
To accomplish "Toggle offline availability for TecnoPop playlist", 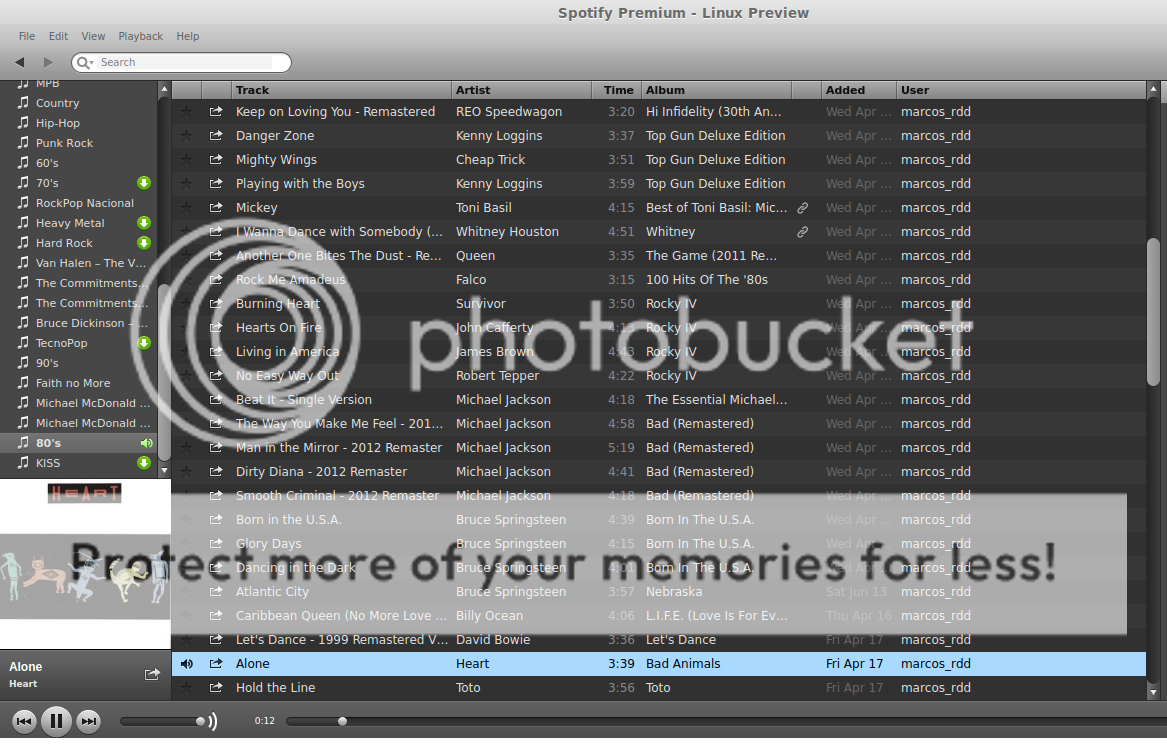I will click(x=144, y=343).
